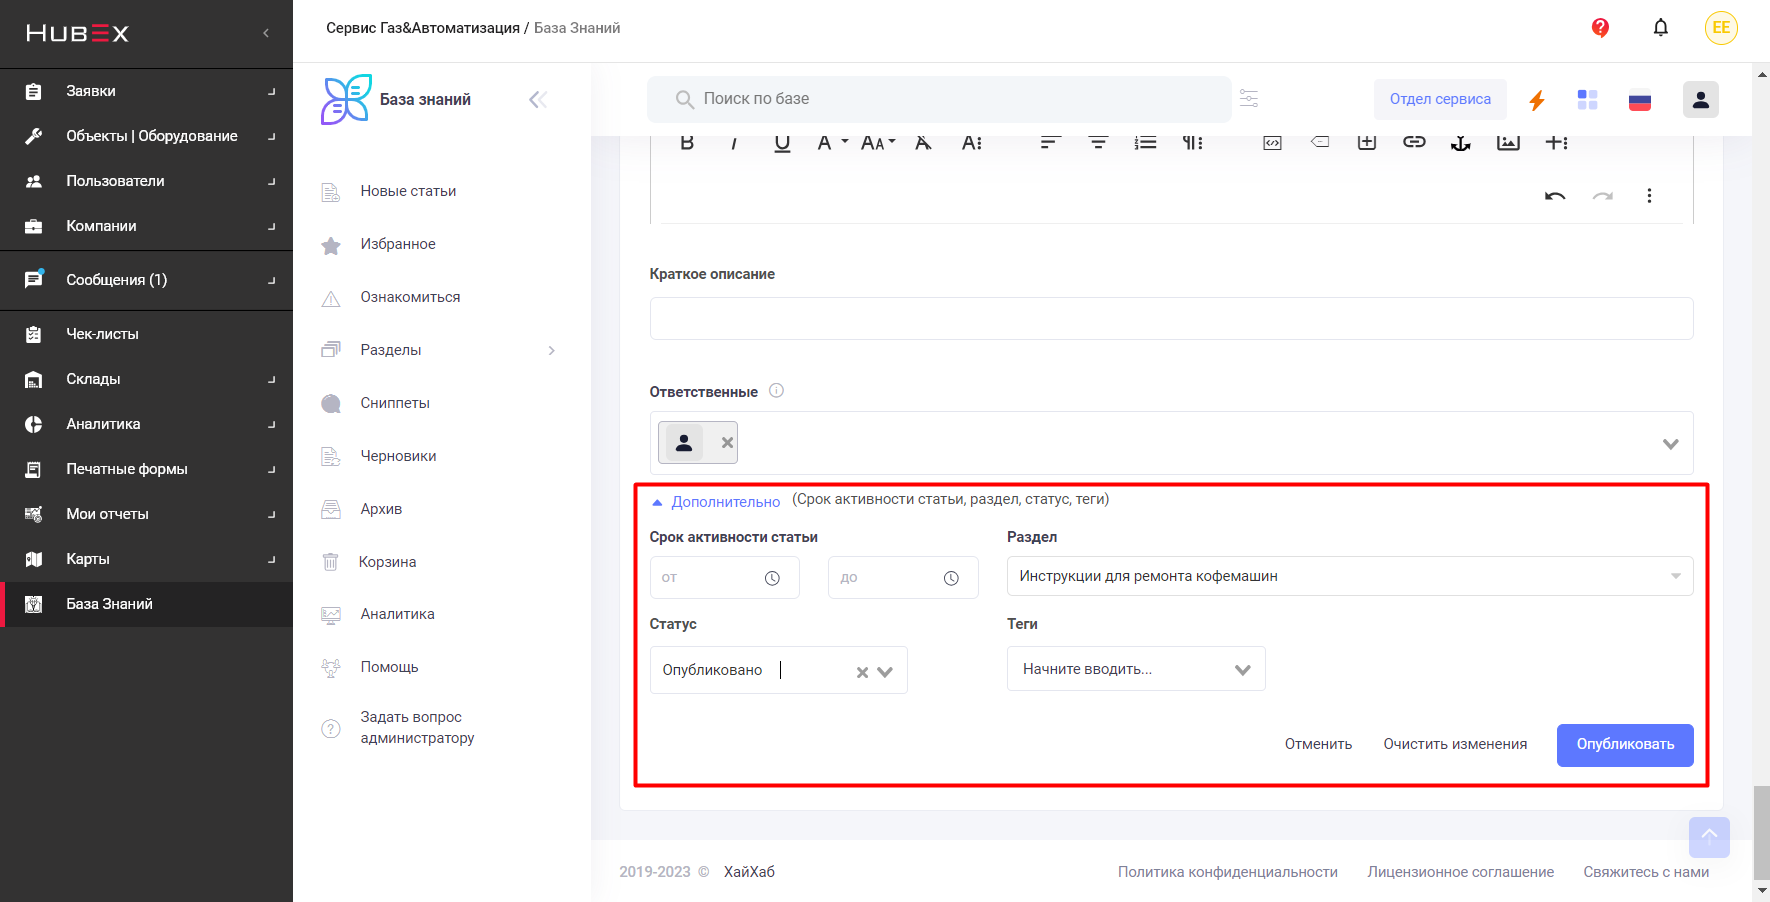Open Новые статьи list
1770x902 pixels.
click(408, 191)
